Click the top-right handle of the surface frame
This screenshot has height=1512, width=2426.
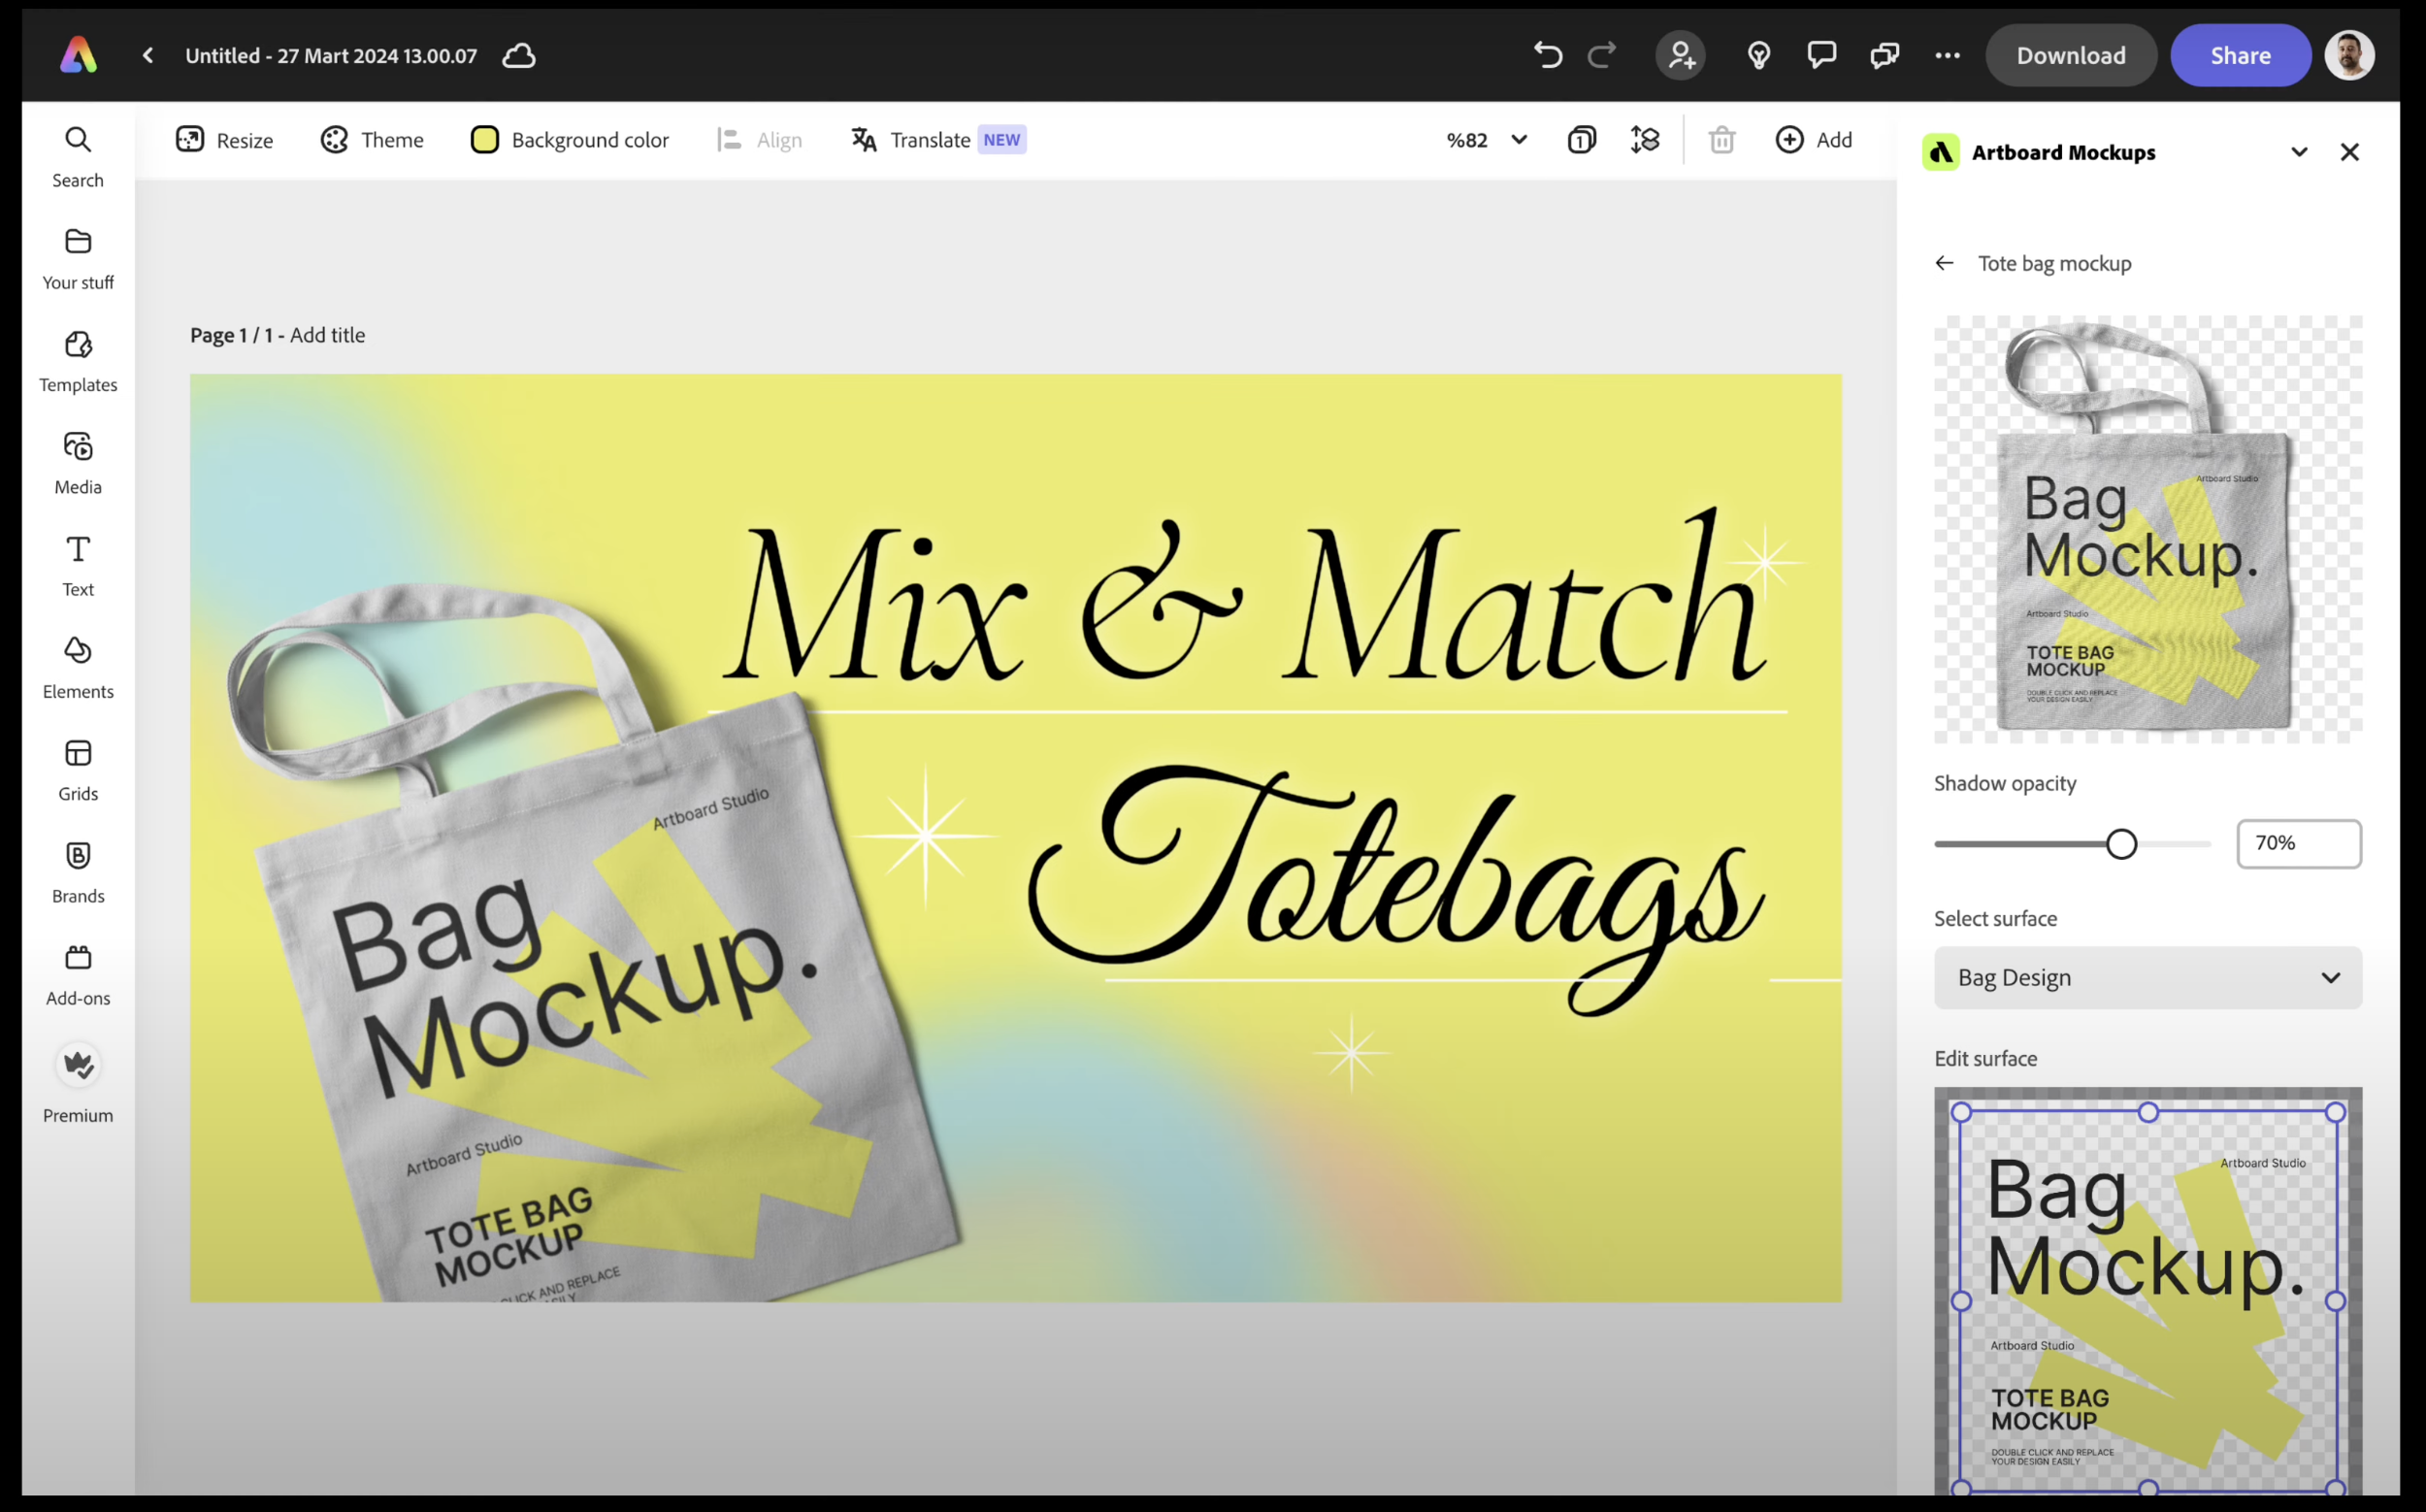2335,1112
